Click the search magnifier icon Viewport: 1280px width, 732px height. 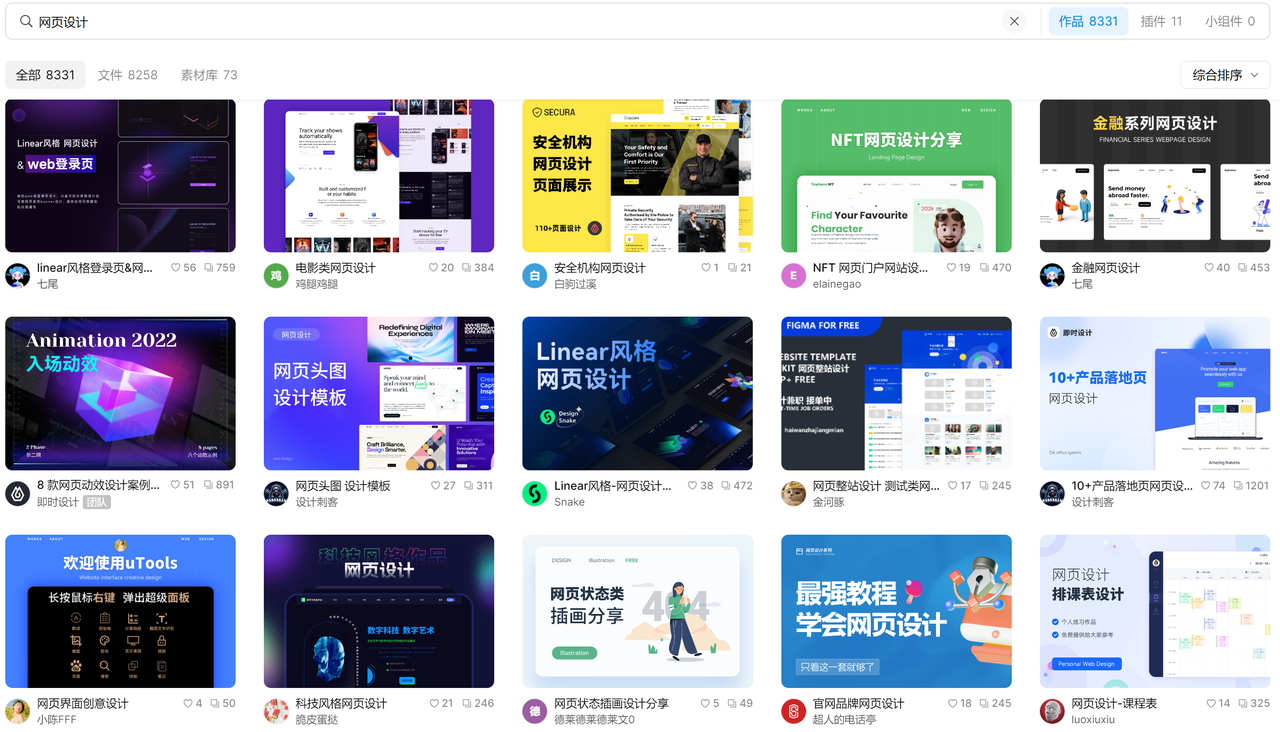[26, 21]
